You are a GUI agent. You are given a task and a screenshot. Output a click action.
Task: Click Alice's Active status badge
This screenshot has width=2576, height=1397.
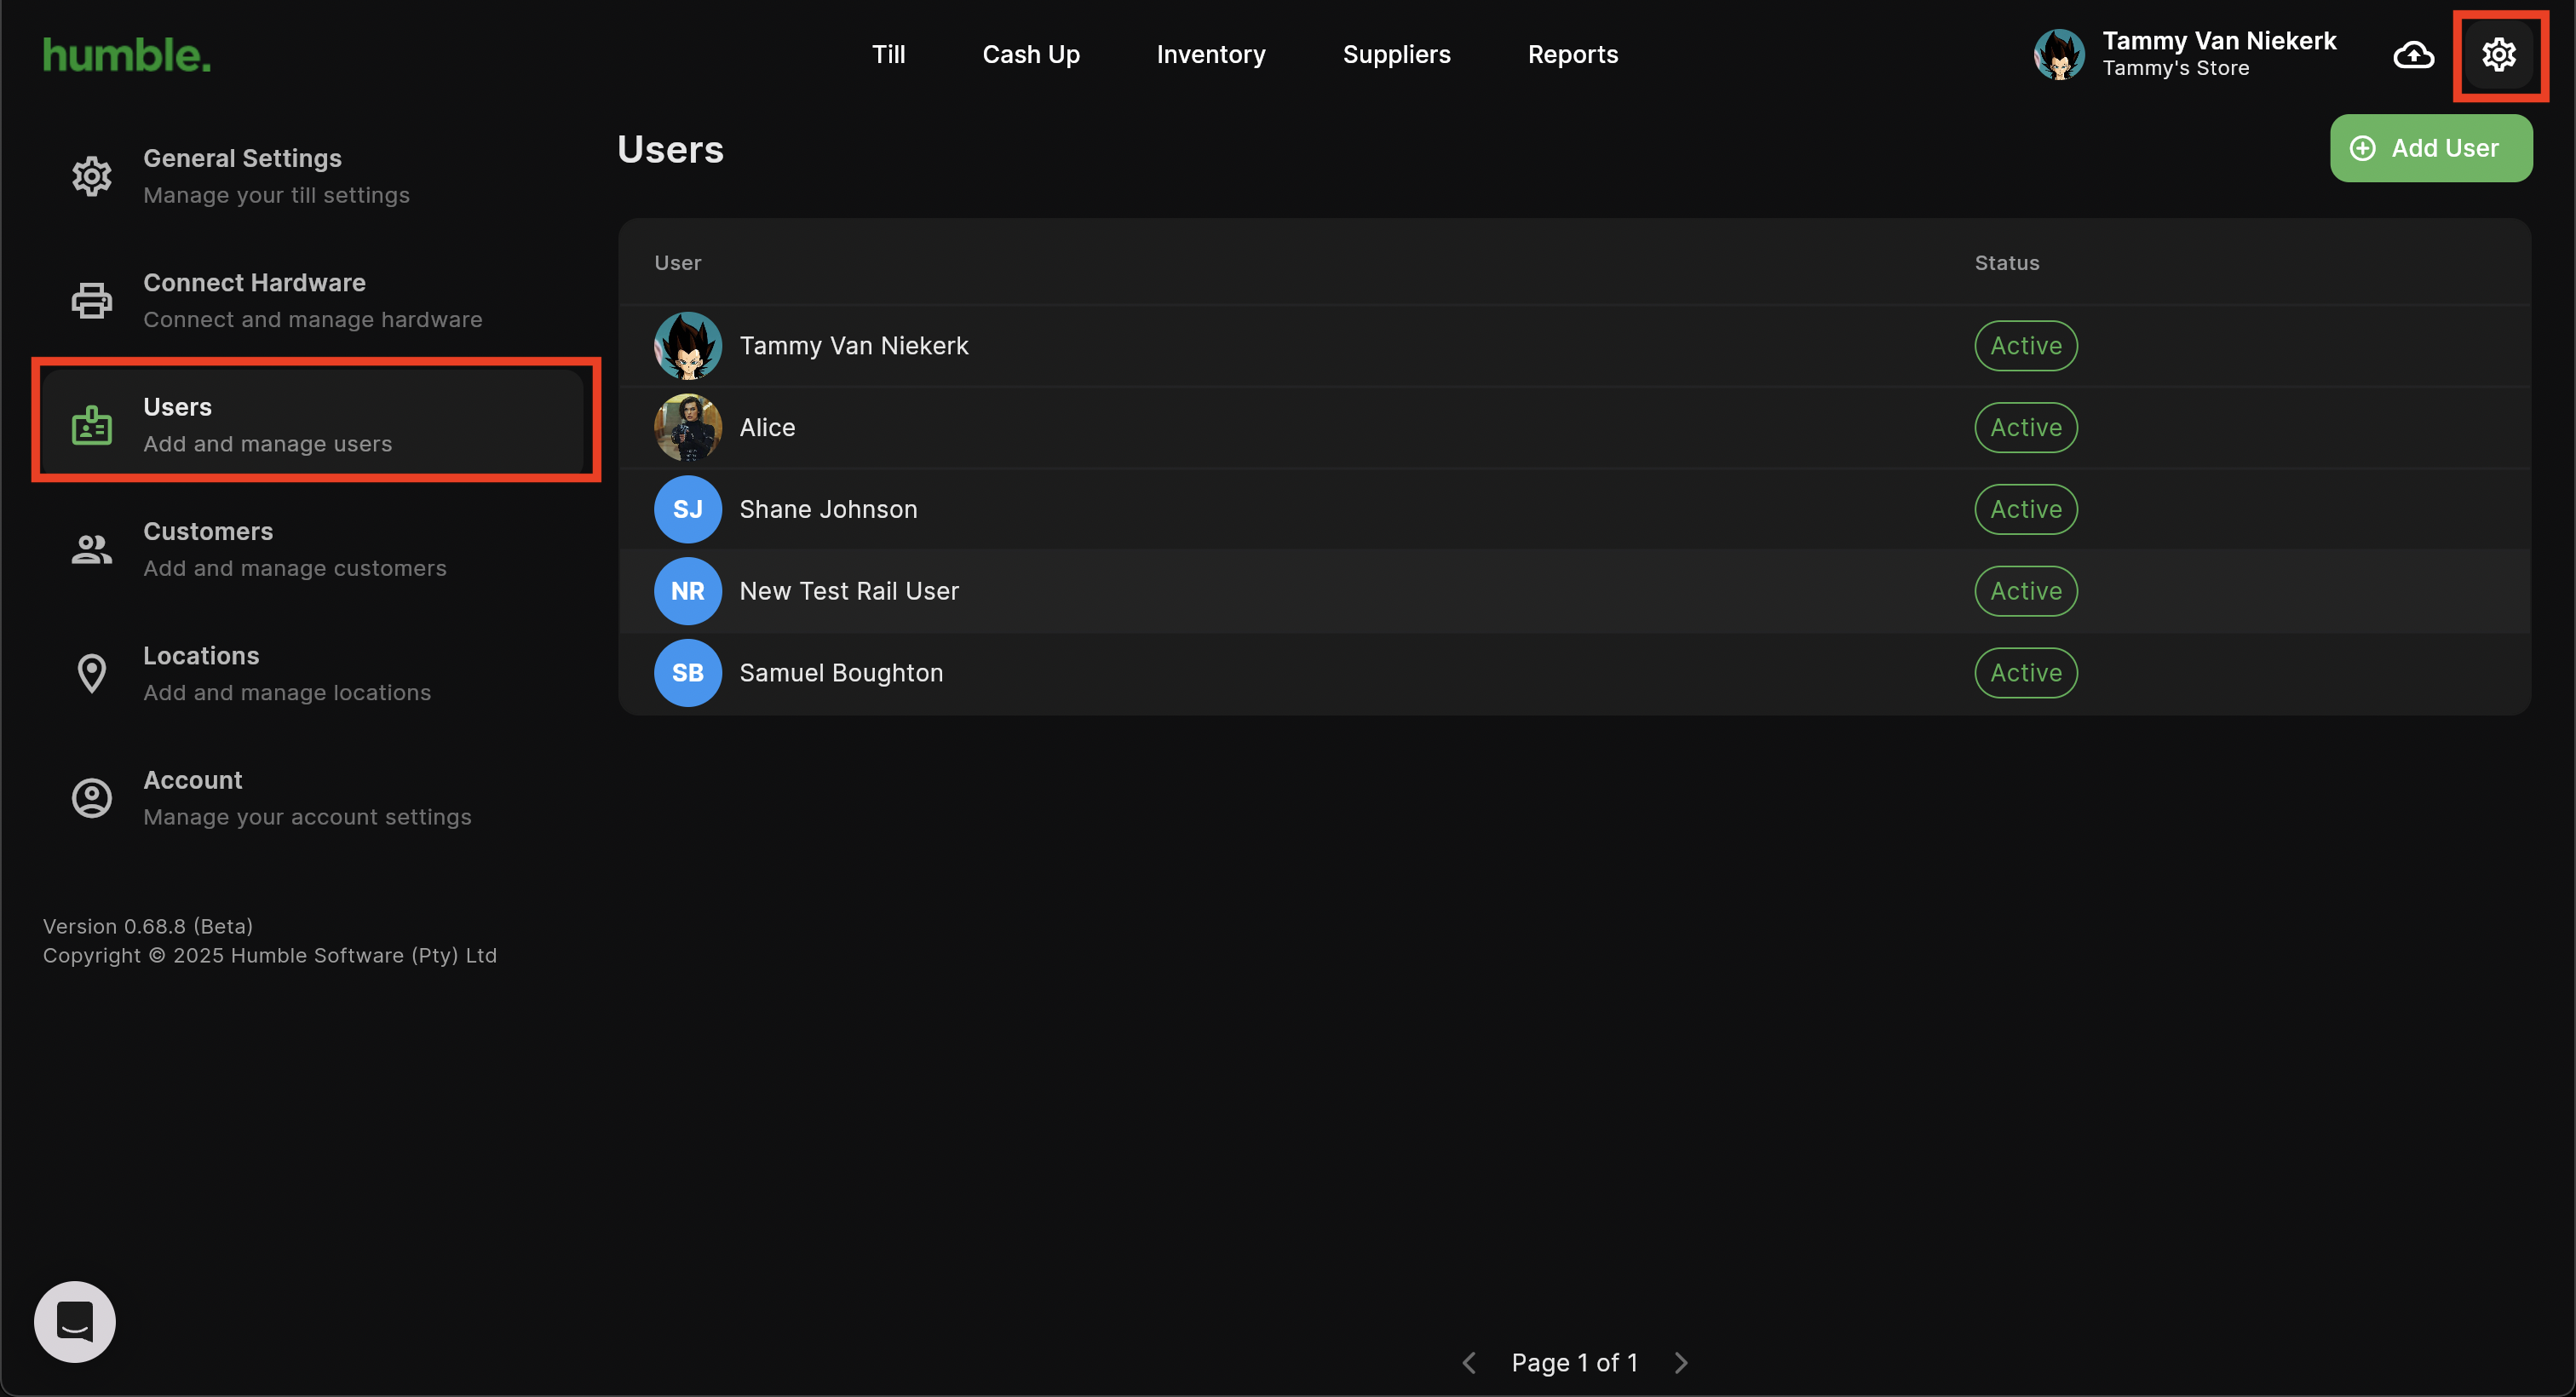[x=2026, y=428]
